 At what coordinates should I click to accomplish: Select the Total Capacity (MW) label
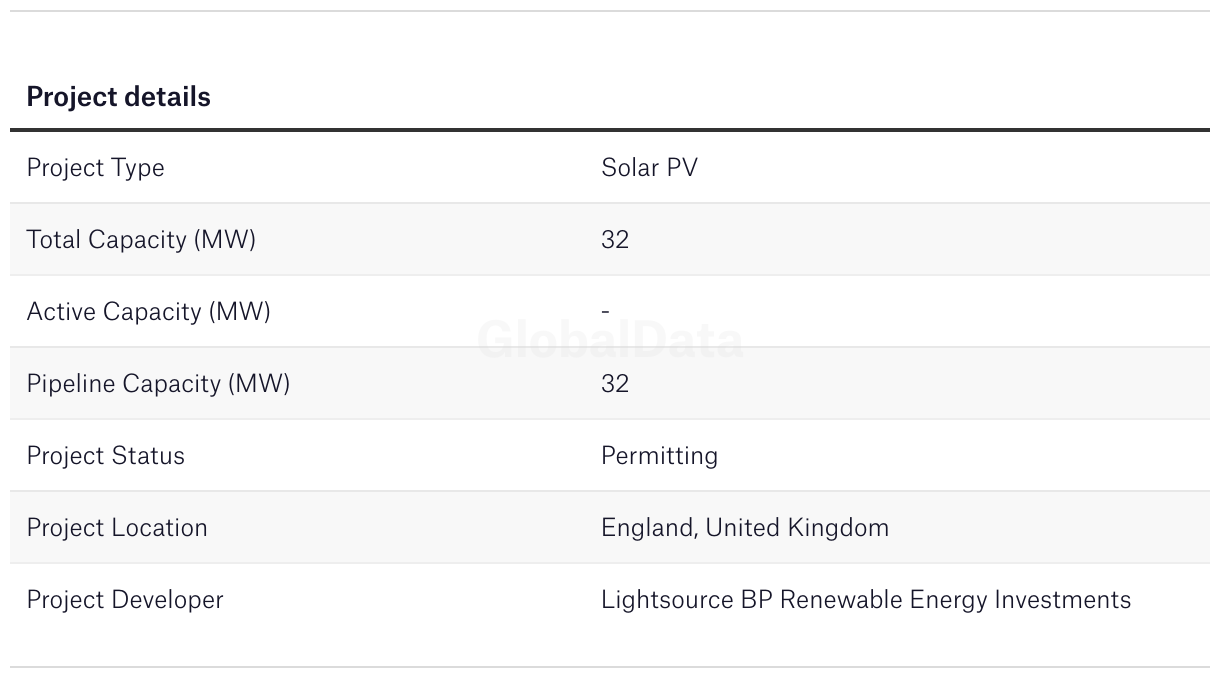[x=141, y=240]
